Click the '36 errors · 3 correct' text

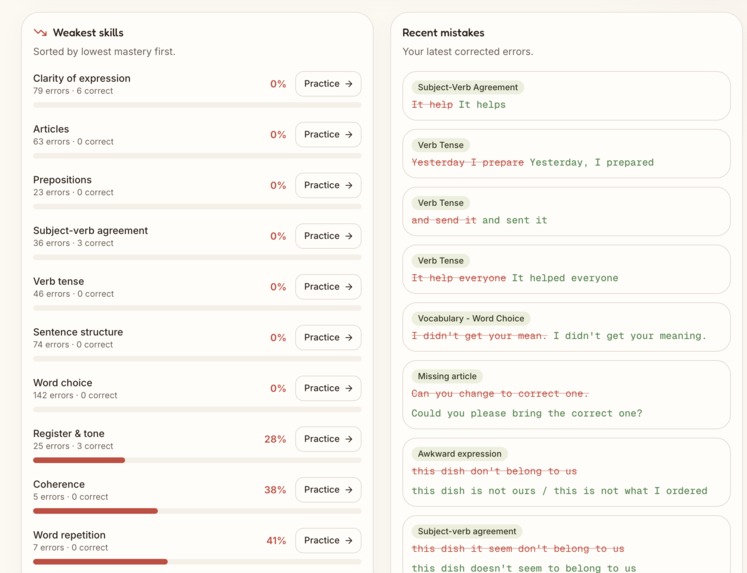click(x=73, y=243)
